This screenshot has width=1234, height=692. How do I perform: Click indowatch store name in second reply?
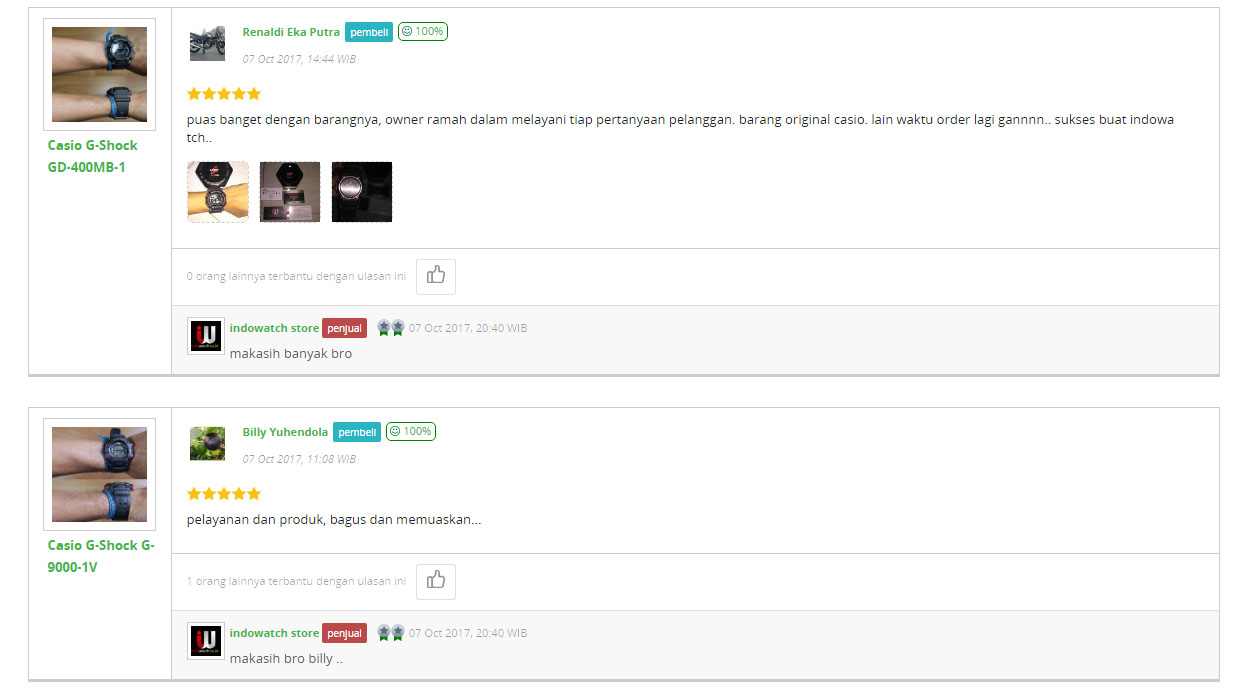tap(274, 633)
